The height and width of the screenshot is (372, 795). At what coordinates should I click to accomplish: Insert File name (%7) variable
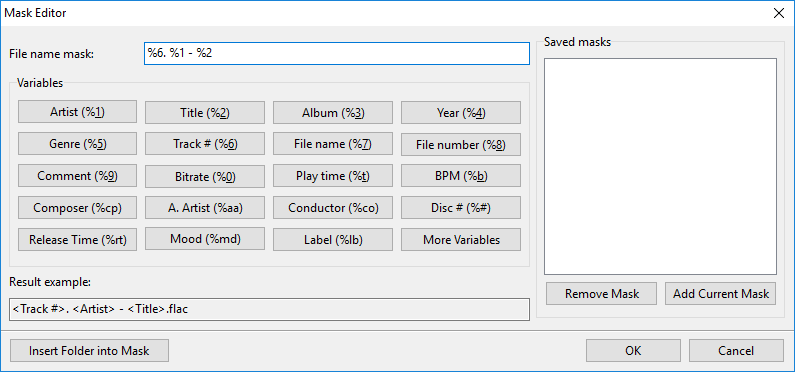coord(333,144)
